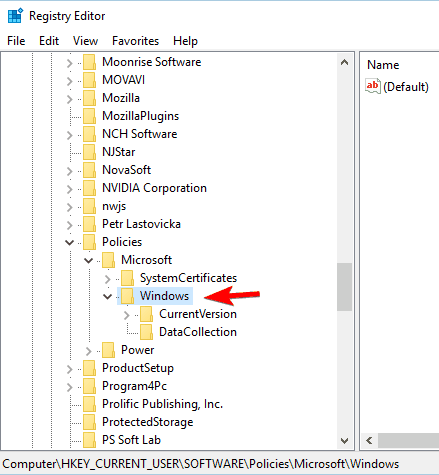
Task: Expand the NovaSoft key
Action: click(x=69, y=171)
